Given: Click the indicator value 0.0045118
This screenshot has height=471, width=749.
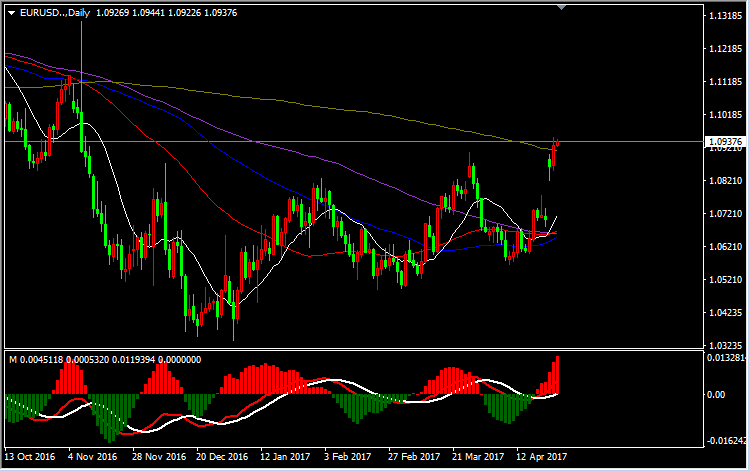Looking at the screenshot, I should (41, 360).
